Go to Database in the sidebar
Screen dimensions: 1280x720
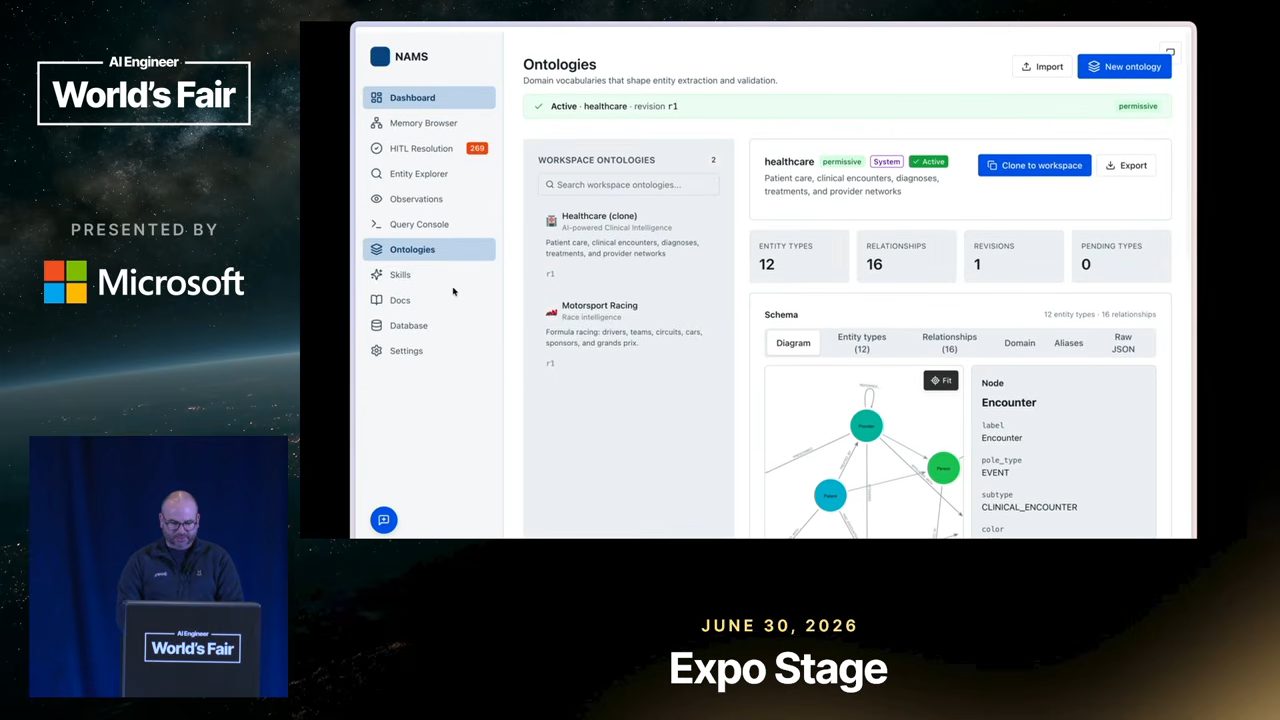(429, 325)
